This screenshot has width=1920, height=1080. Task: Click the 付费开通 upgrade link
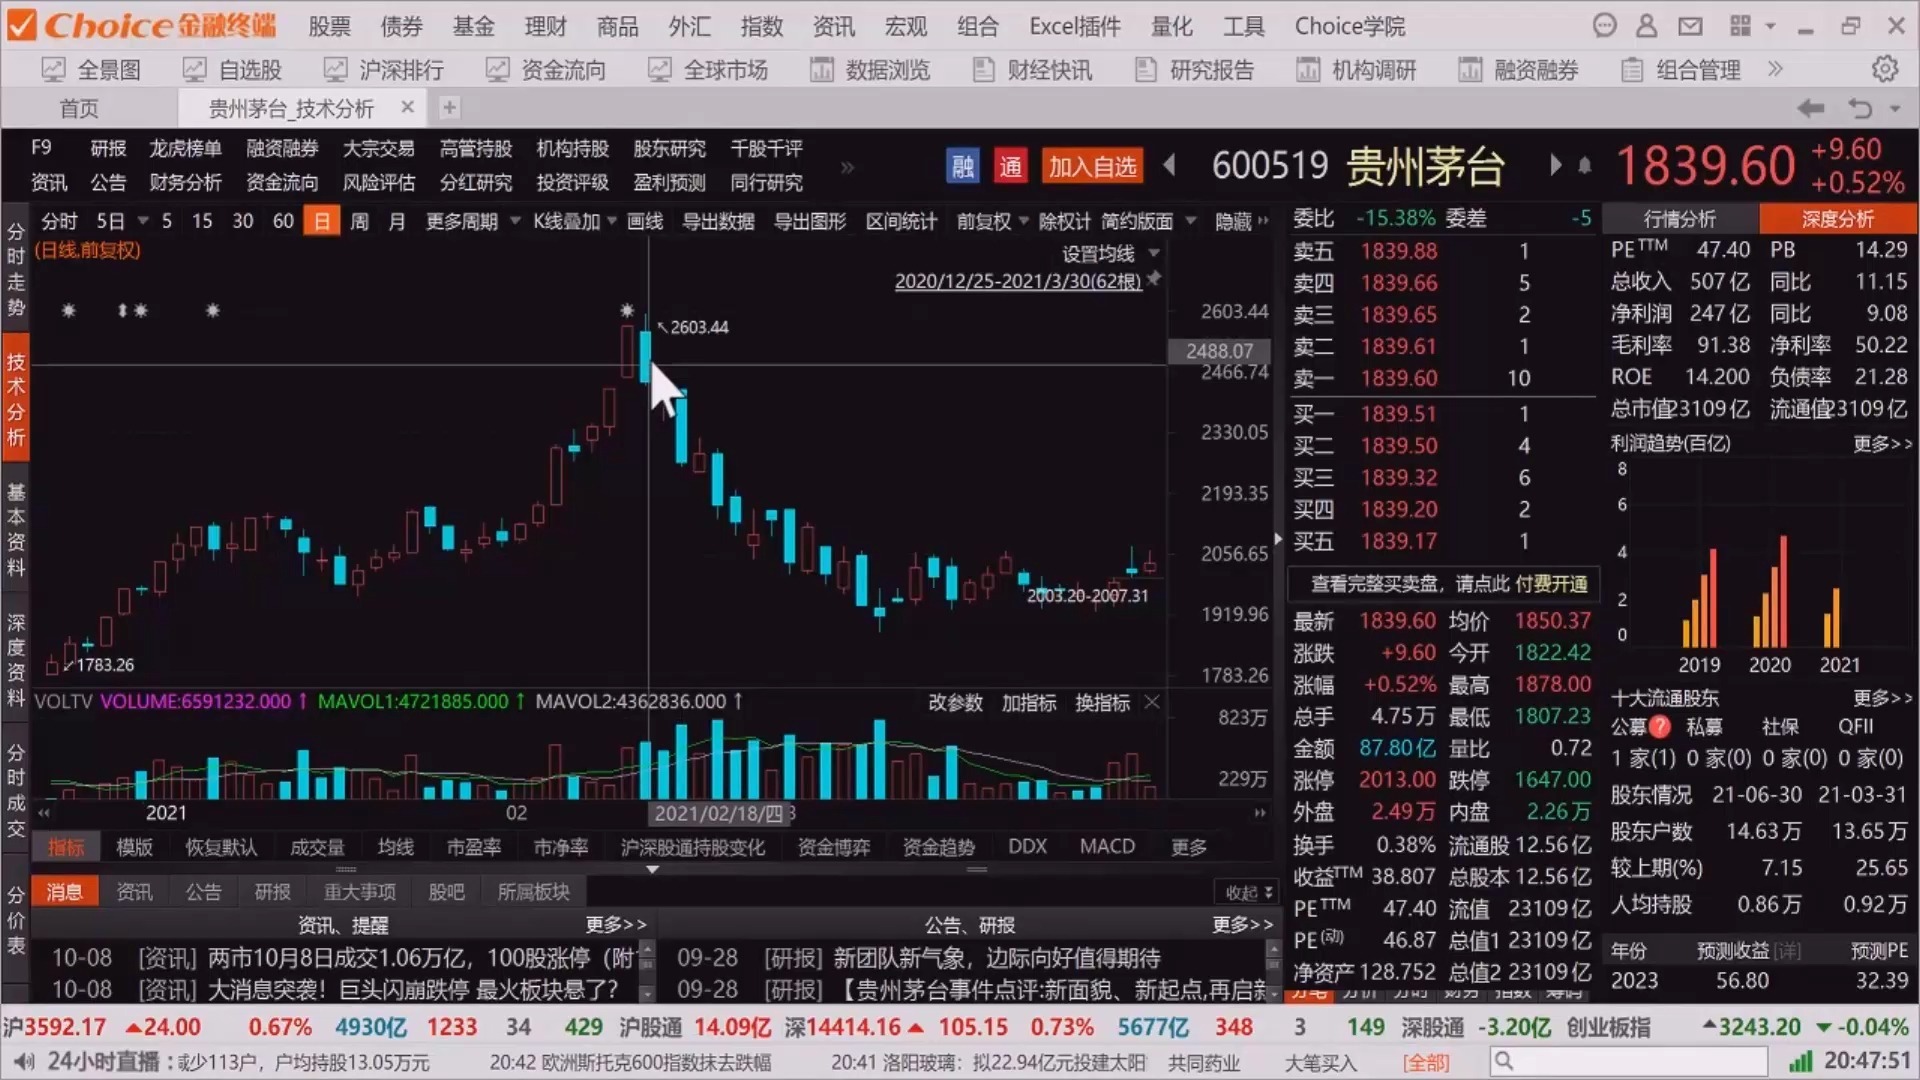1551,585
